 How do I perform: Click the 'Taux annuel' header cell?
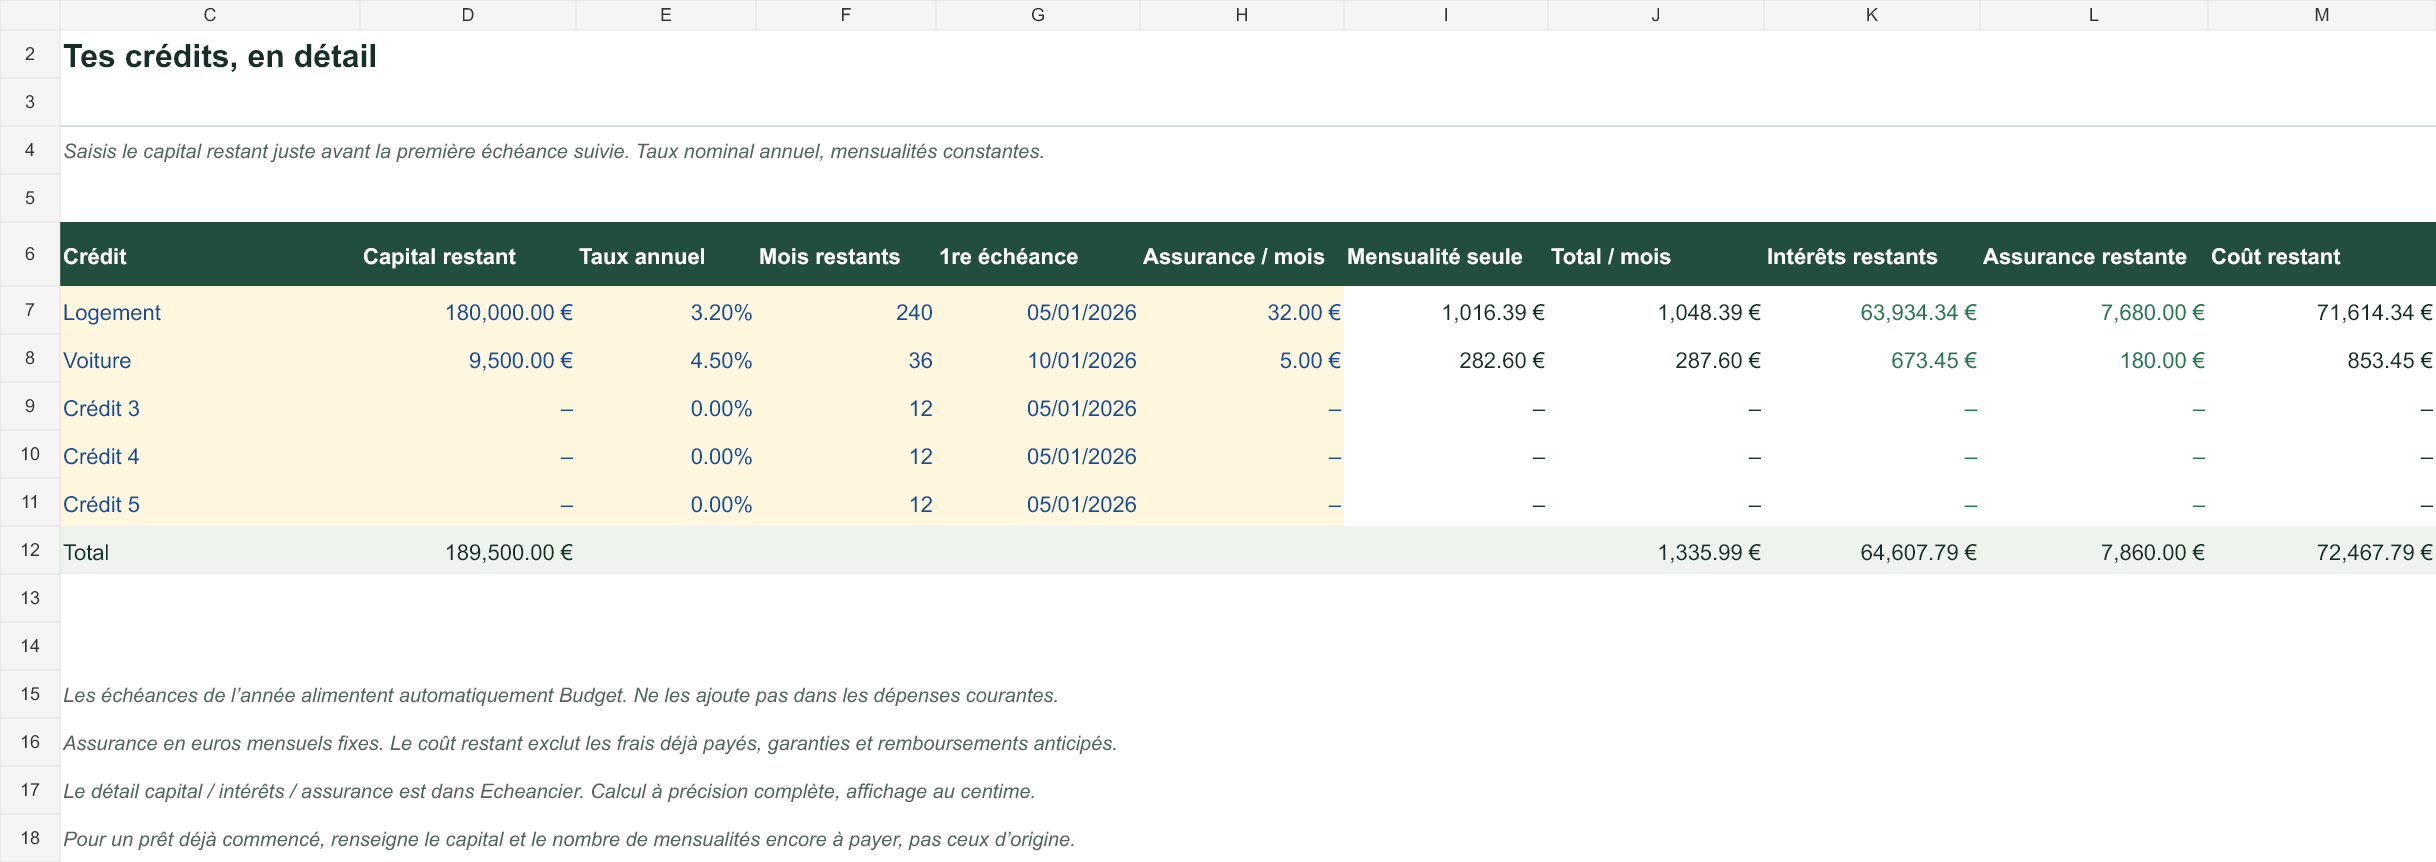pyautogui.click(x=666, y=256)
